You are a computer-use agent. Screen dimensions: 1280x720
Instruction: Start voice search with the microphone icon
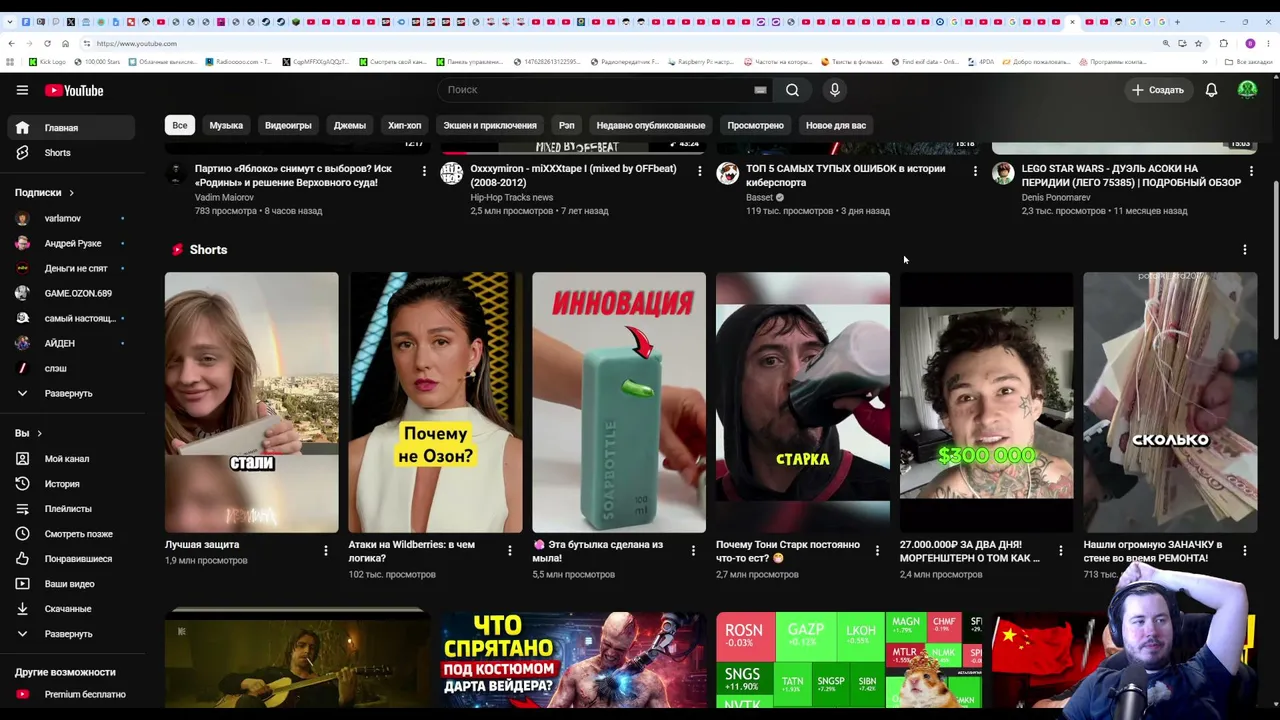tap(834, 90)
